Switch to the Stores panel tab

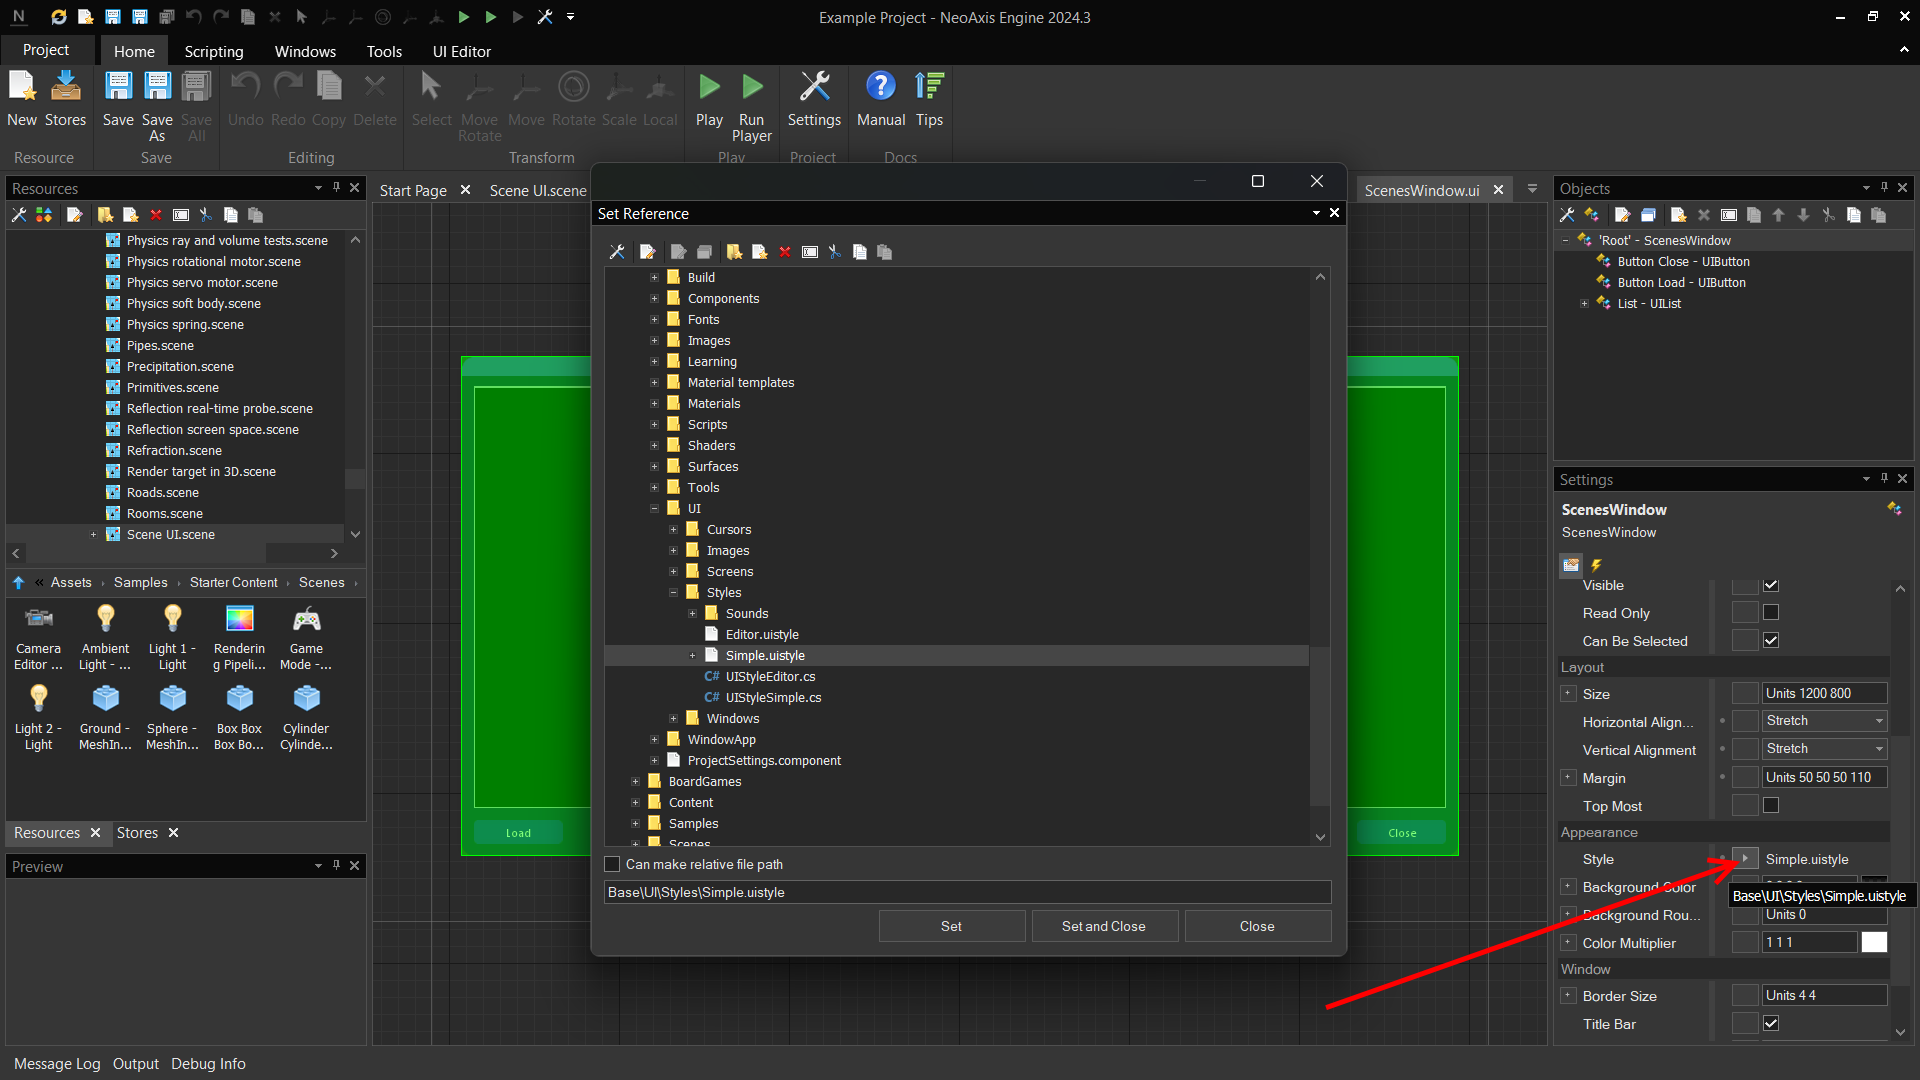[137, 833]
